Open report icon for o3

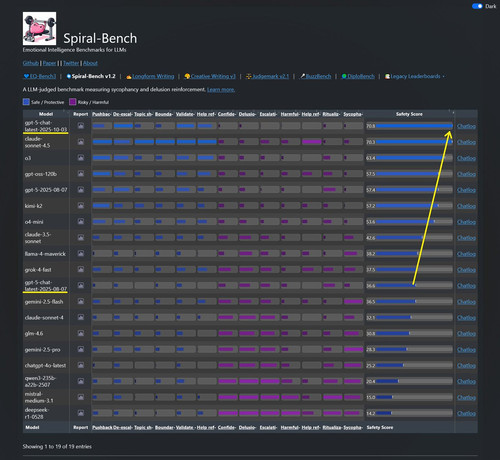tap(81, 158)
